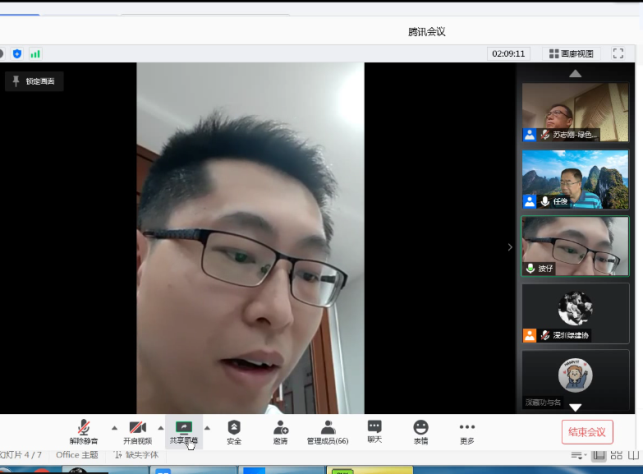Click the Share Screen (共享屏幕) icon
This screenshot has height=474, width=643.
coord(183,430)
